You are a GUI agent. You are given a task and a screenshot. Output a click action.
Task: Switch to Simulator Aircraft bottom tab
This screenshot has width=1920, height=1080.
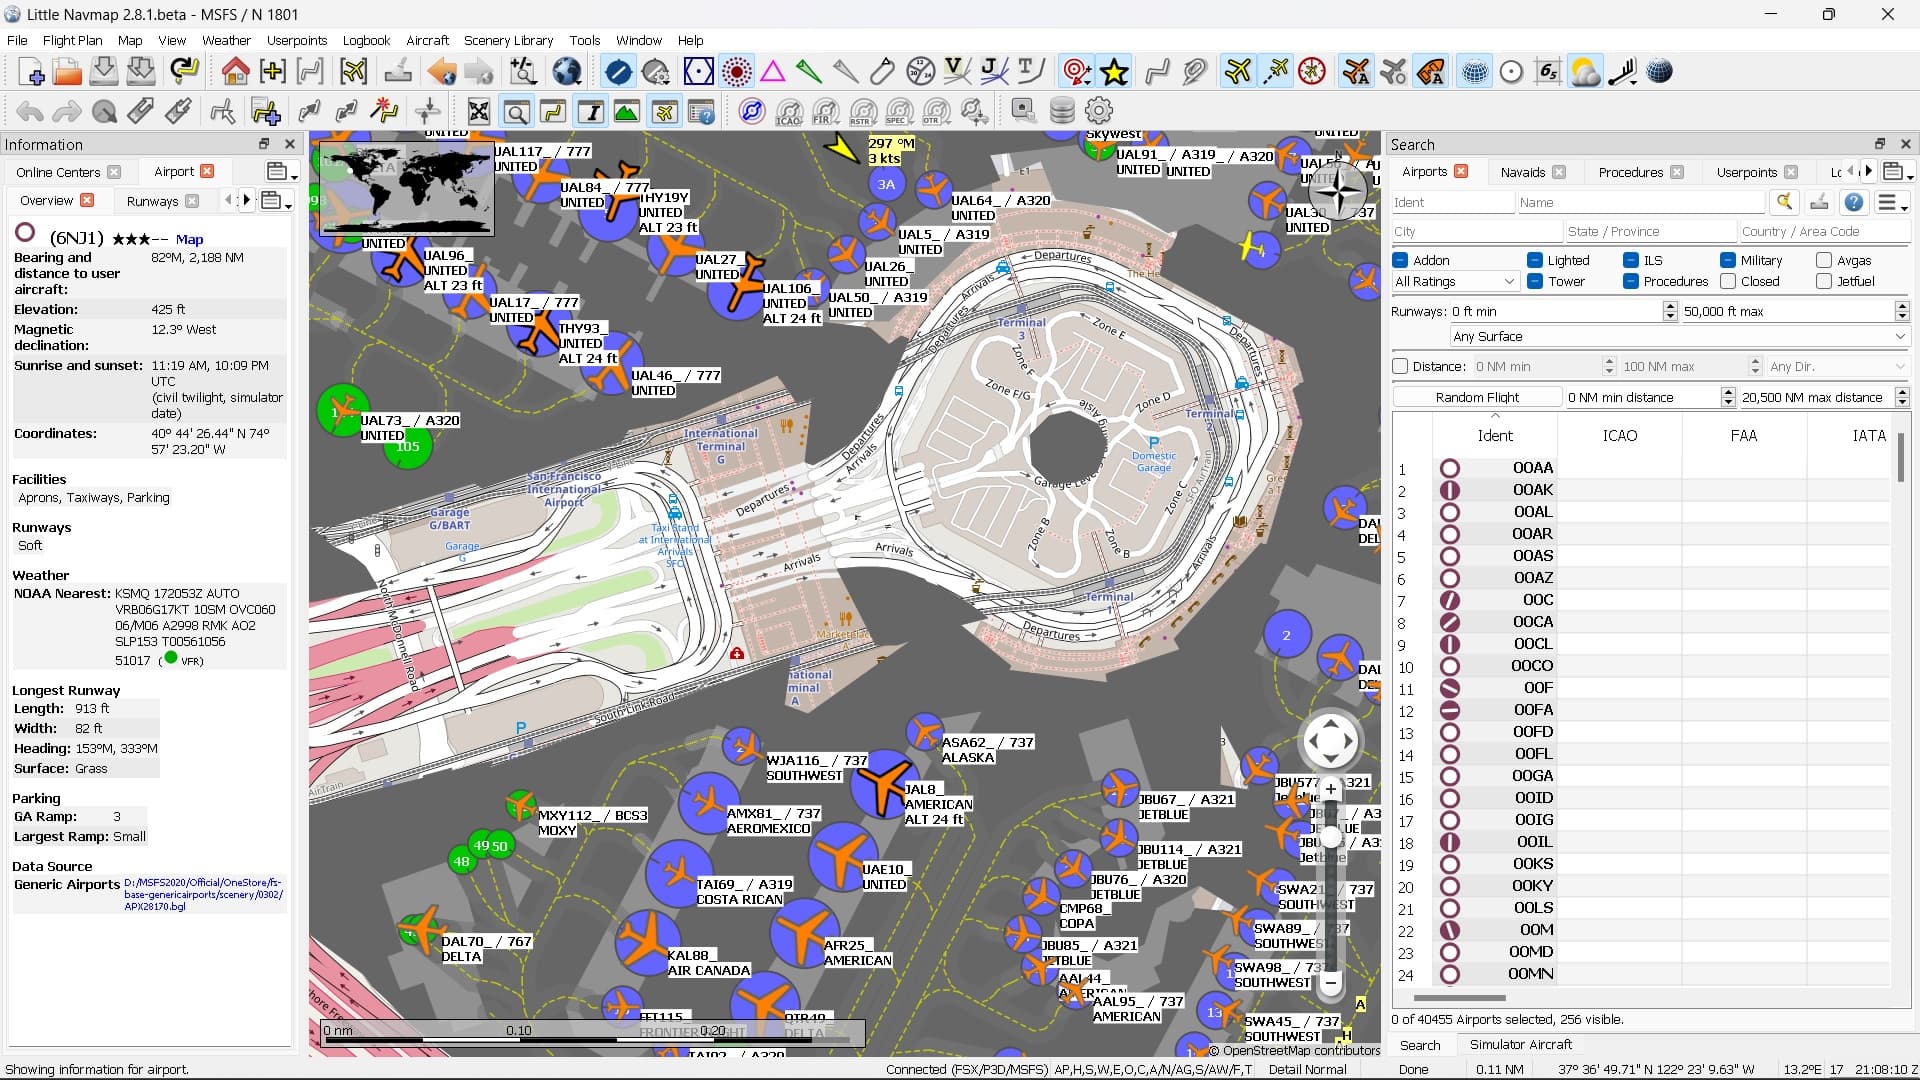tap(1520, 1044)
